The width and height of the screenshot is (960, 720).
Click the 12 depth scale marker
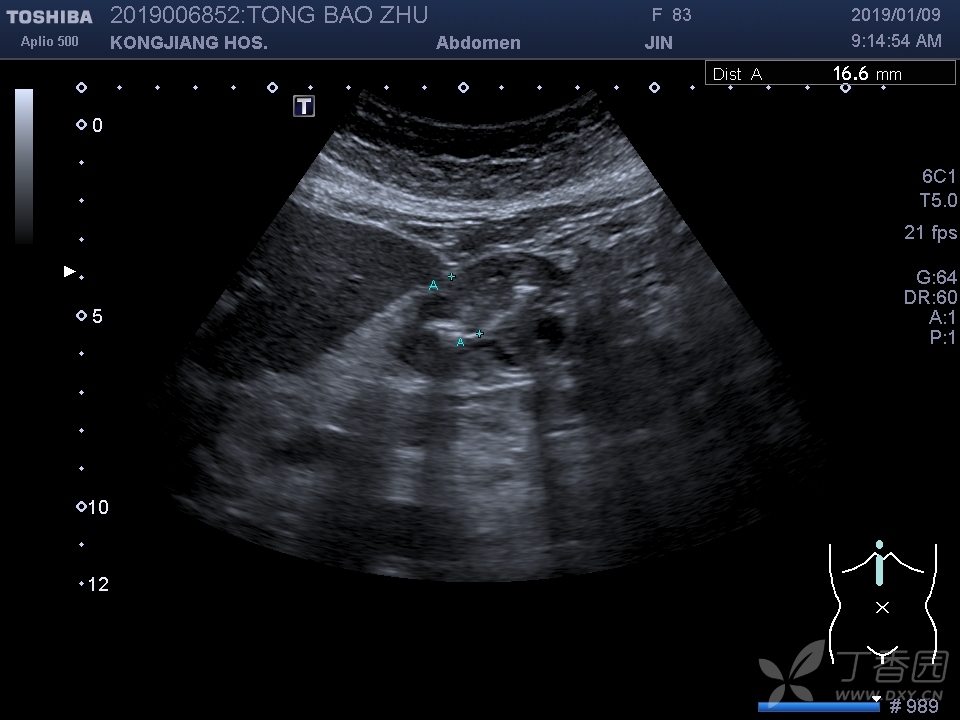click(94, 584)
